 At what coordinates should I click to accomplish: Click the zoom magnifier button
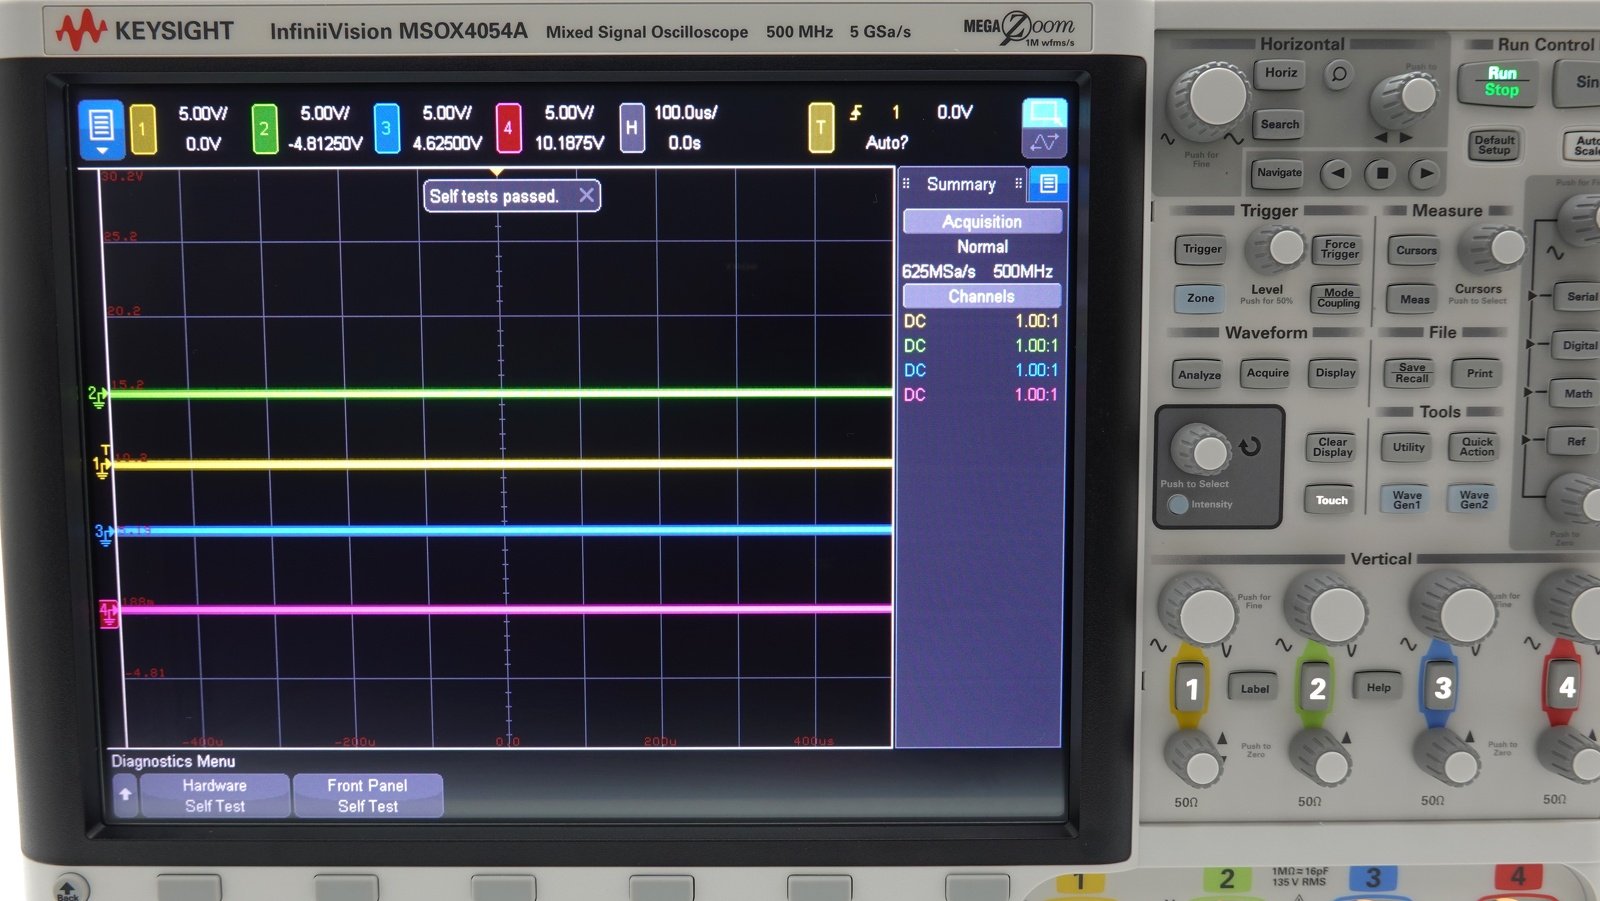(1339, 74)
